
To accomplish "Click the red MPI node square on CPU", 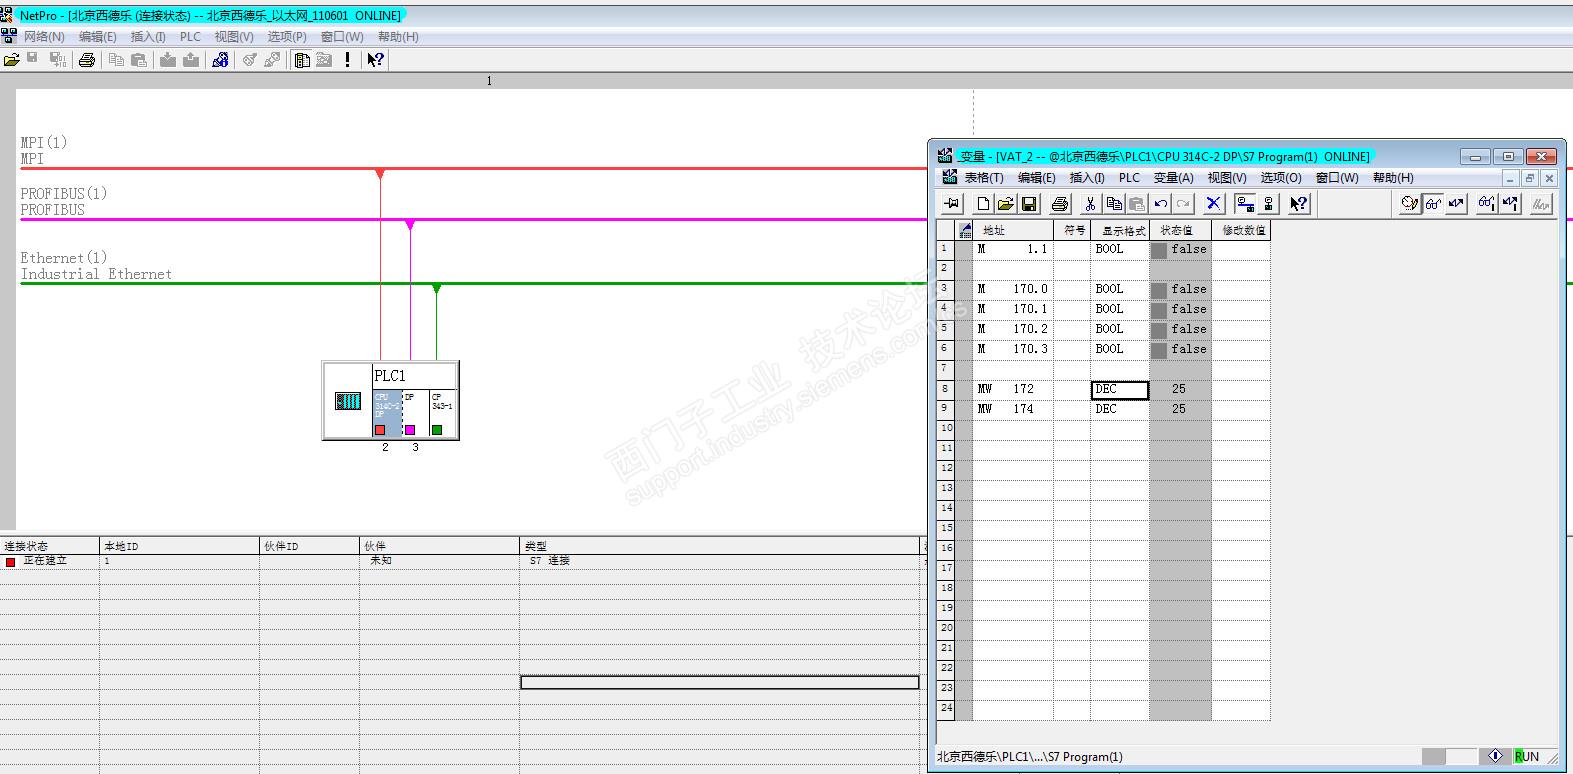I will click(380, 430).
